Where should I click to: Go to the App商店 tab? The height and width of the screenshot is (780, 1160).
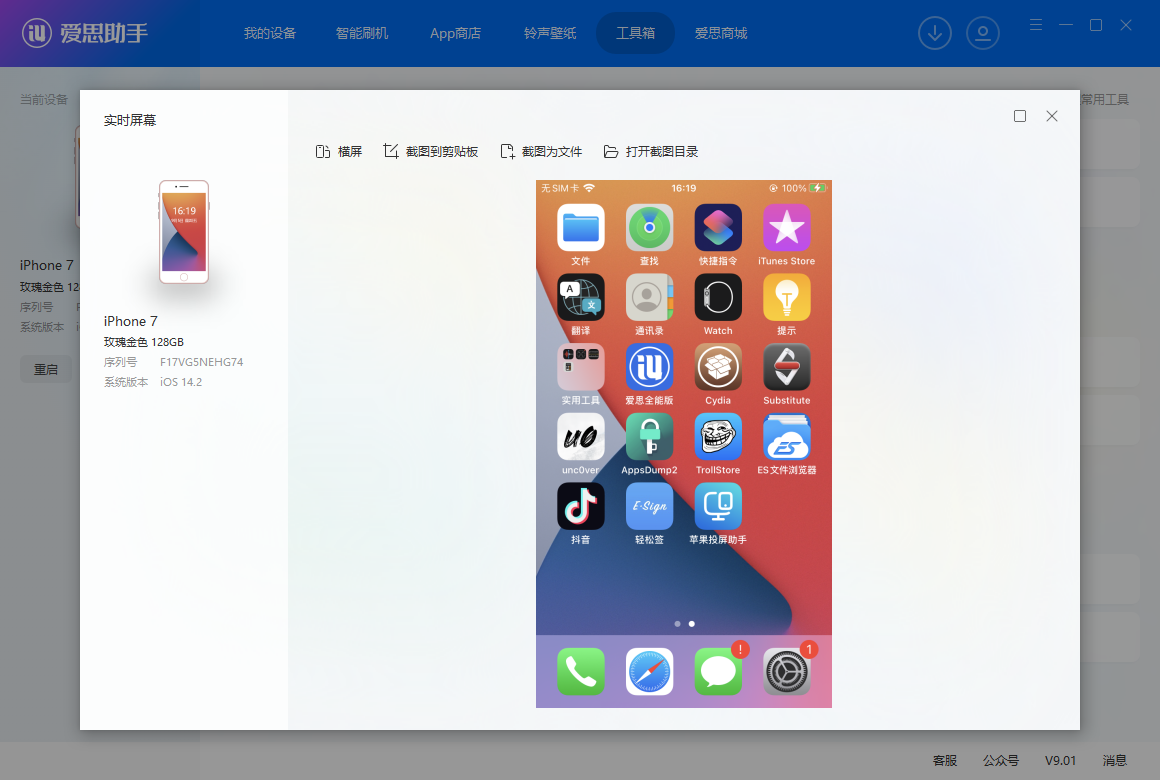click(x=455, y=33)
